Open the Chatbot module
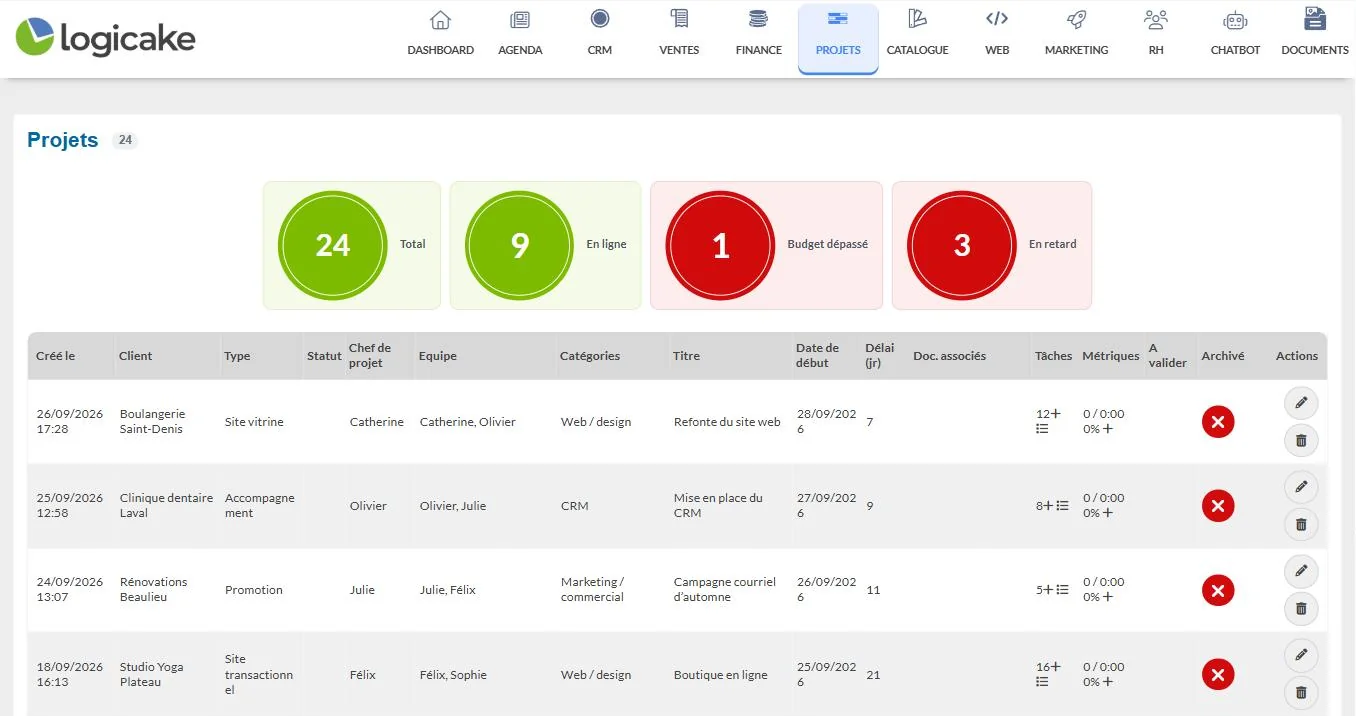 point(1235,32)
